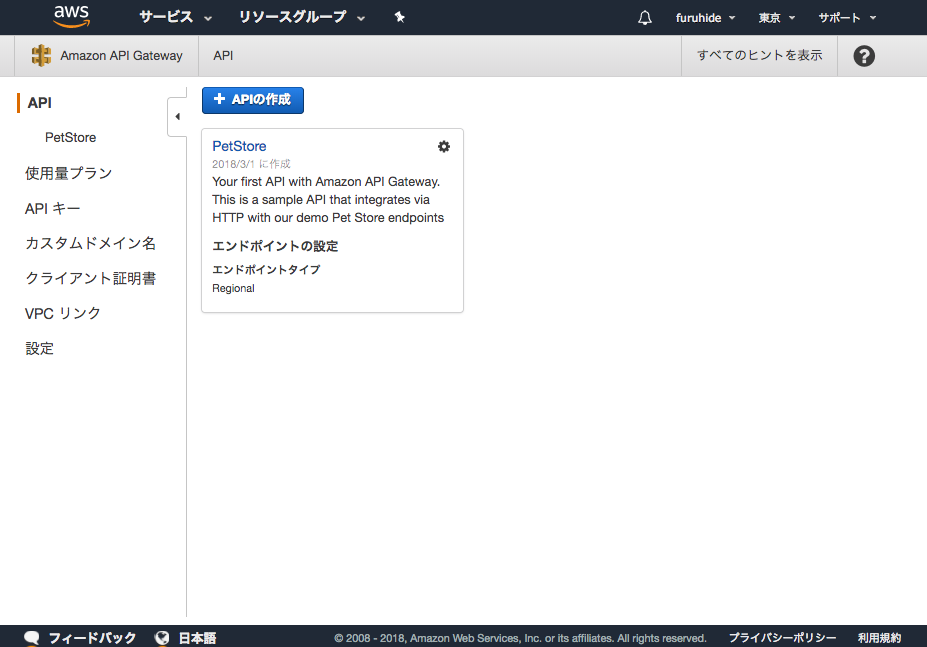The height and width of the screenshot is (647, 927).
Task: Expand the リソースグループ dropdown
Action: coord(292,17)
